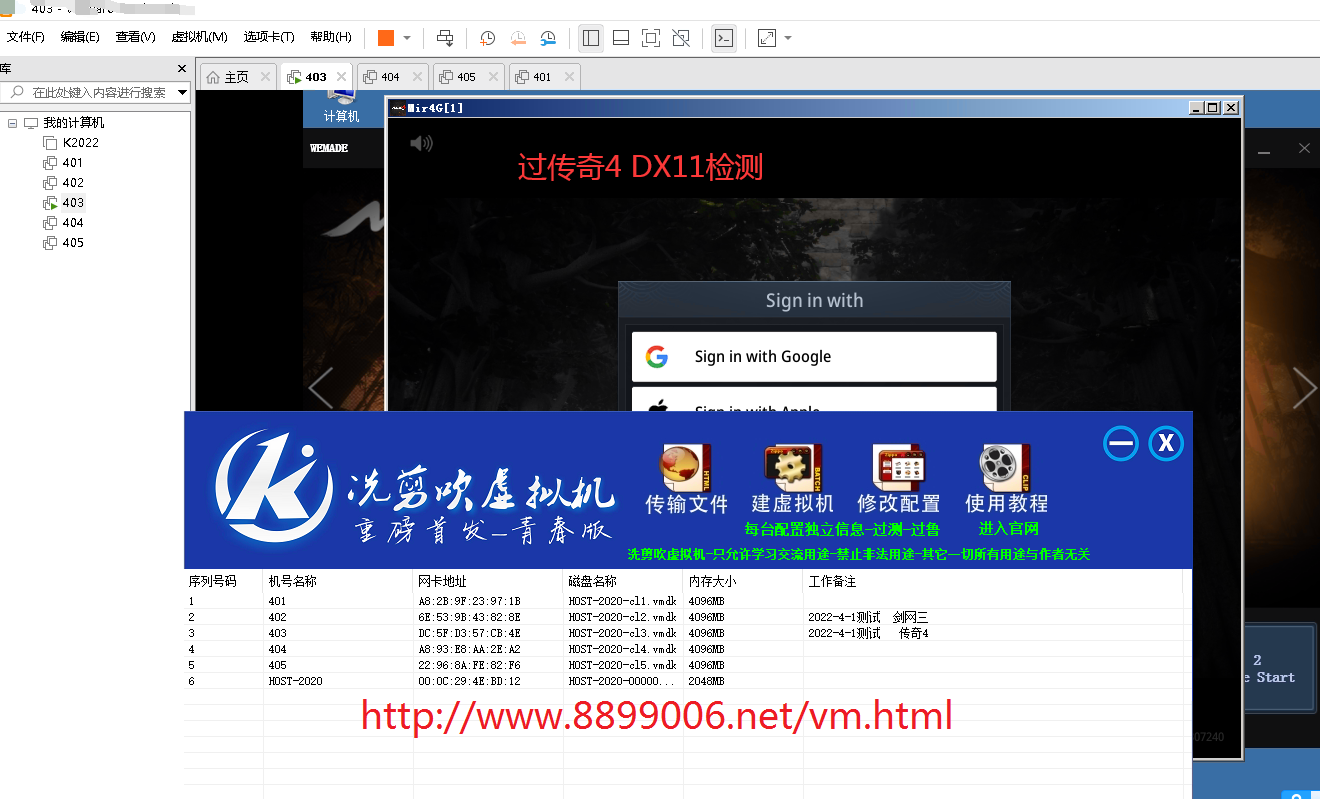
Task: Select VM 404 in the library tree
Action: coord(64,223)
